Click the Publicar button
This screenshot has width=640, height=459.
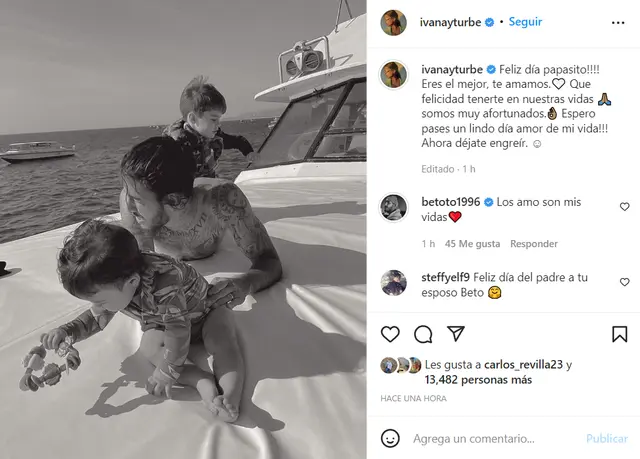(607, 439)
